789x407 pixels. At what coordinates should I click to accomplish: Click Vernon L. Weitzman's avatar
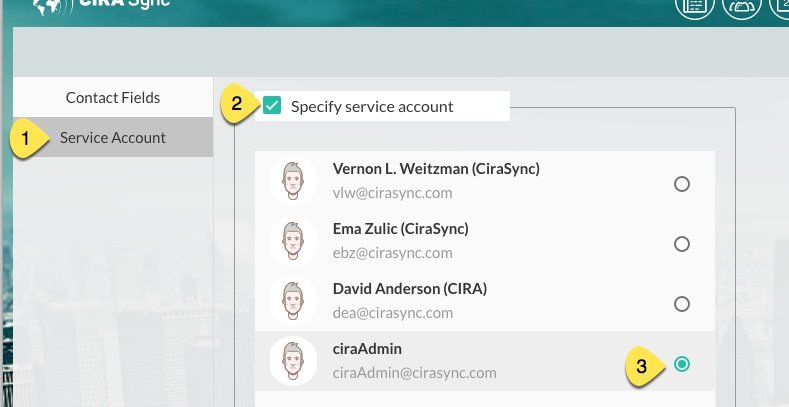[293, 181]
